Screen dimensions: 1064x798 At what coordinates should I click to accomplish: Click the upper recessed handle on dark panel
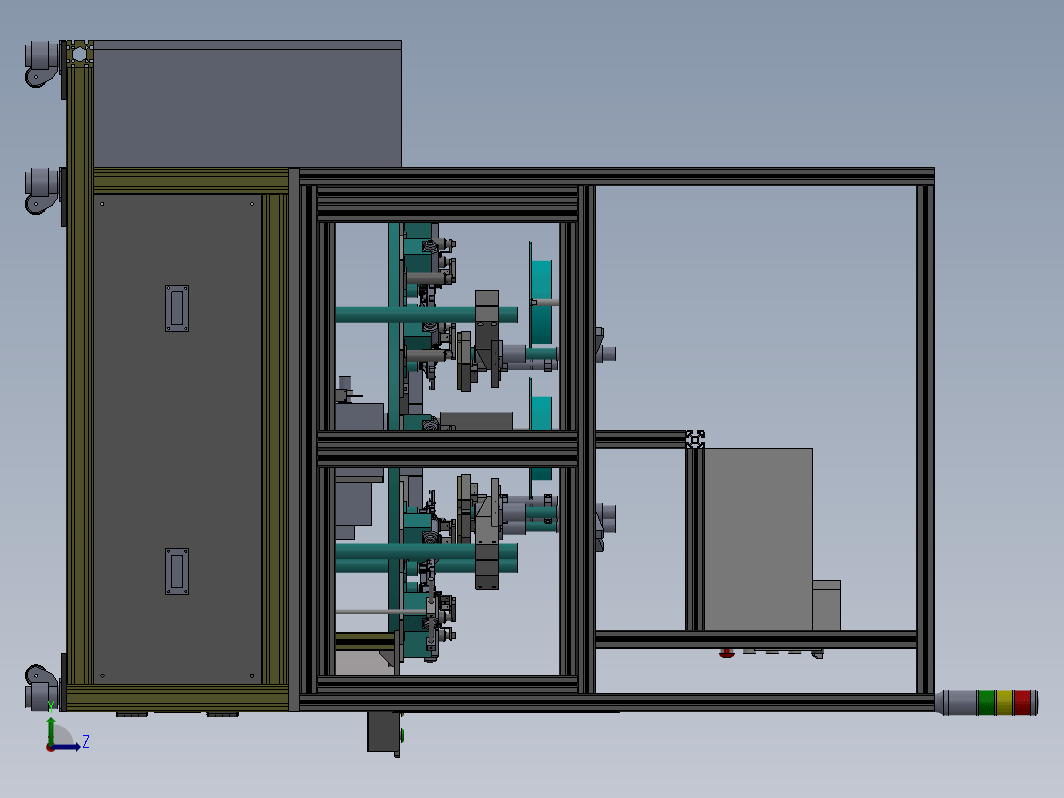pyautogui.click(x=177, y=308)
